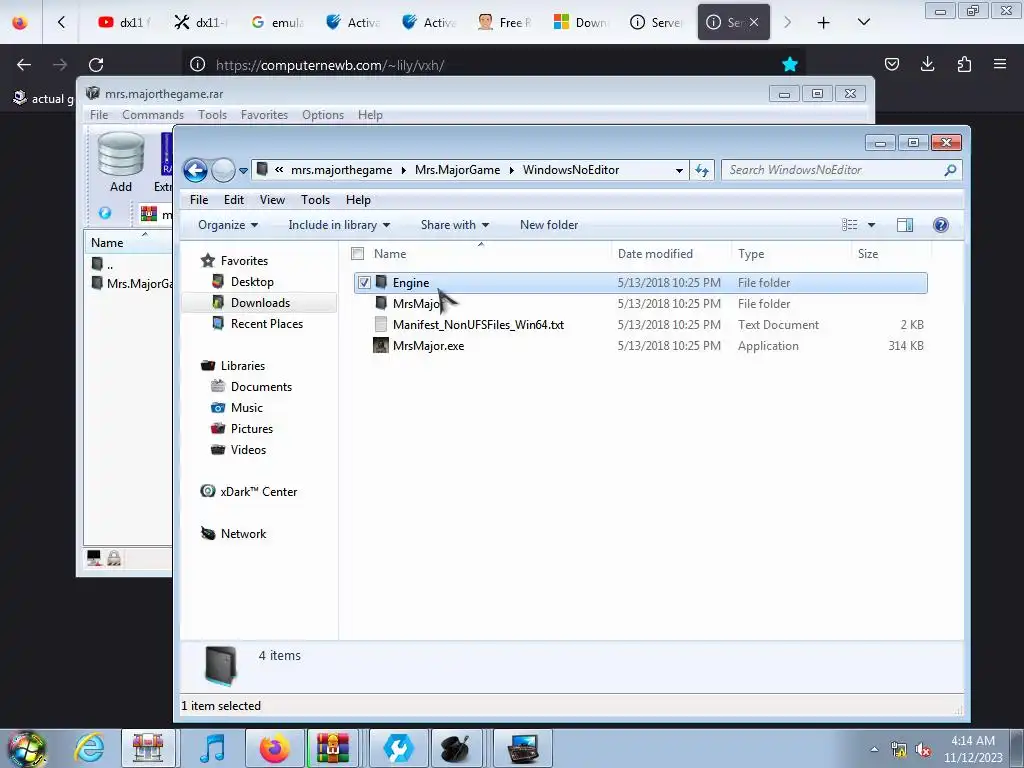This screenshot has height=768, width=1024.
Task: Sort by the Date modified column header
Action: (x=655, y=253)
